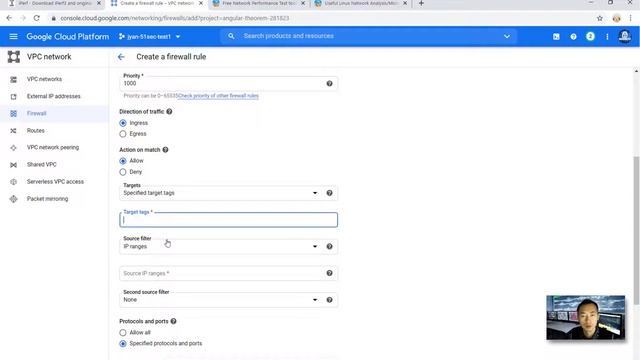Open Shared VPC in the sidebar
This screenshot has height=360, width=640.
[x=42, y=164]
